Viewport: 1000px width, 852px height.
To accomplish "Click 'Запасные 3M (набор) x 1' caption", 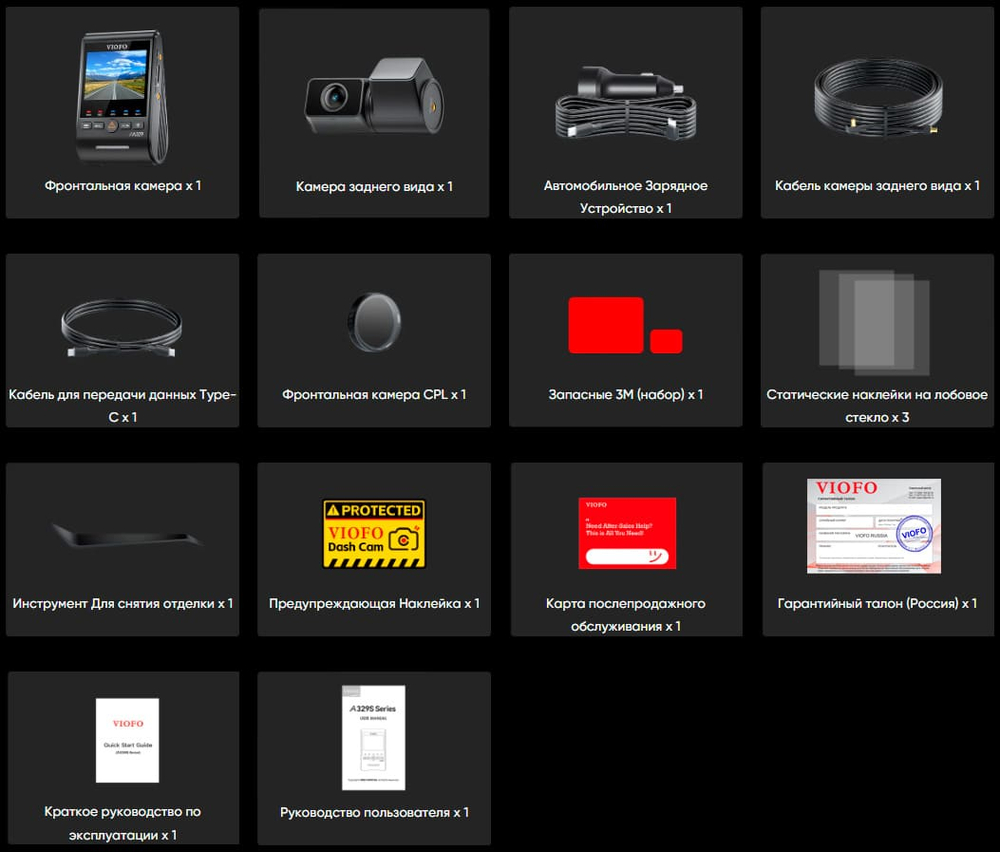I will pyautogui.click(x=626, y=395).
